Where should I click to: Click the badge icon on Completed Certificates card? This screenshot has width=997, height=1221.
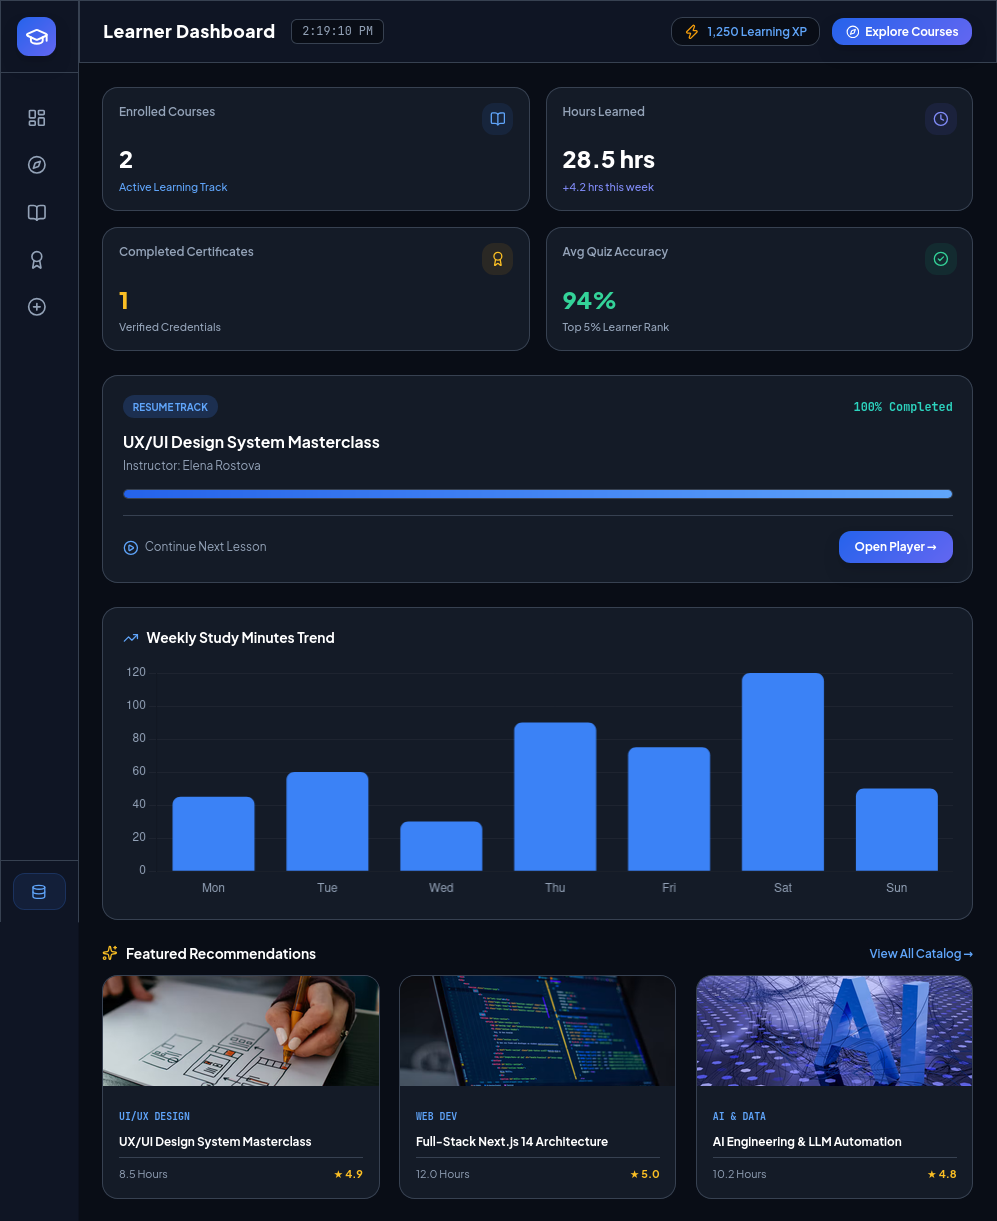[498, 259]
